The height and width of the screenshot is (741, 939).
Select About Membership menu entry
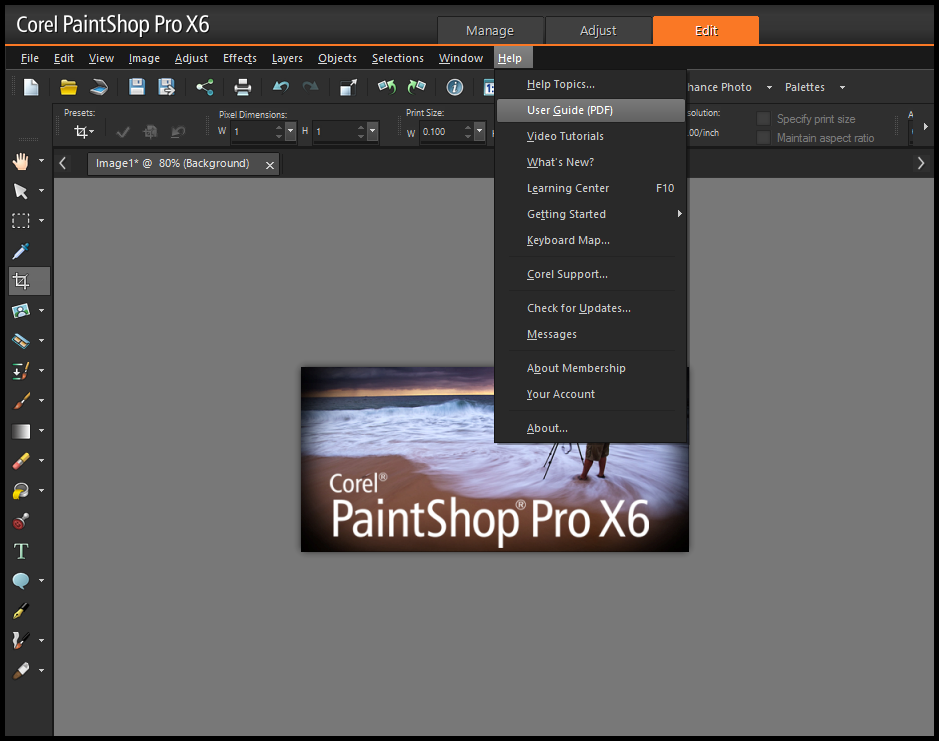click(x=590, y=368)
